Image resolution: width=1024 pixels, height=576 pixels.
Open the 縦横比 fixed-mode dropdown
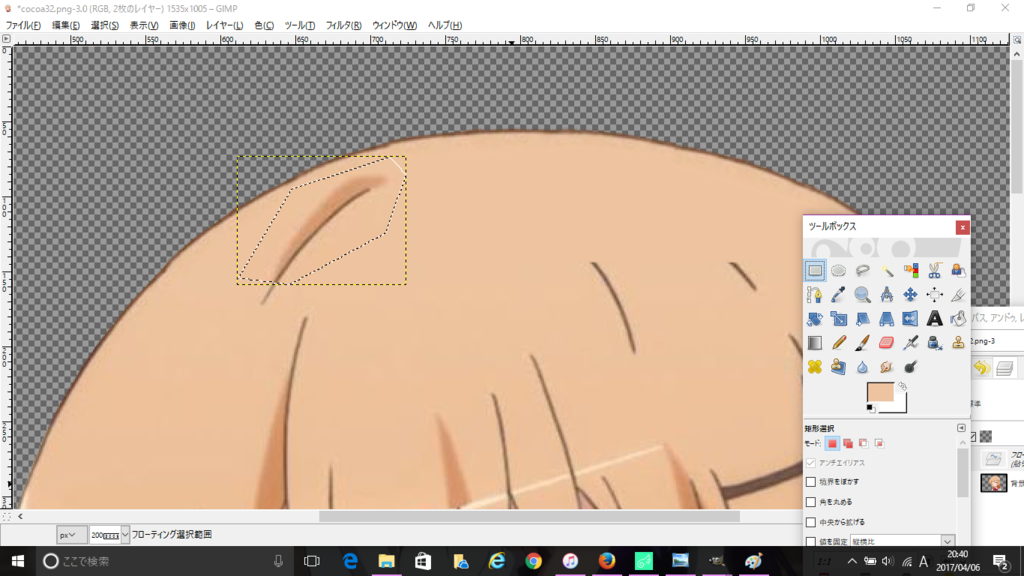901,541
